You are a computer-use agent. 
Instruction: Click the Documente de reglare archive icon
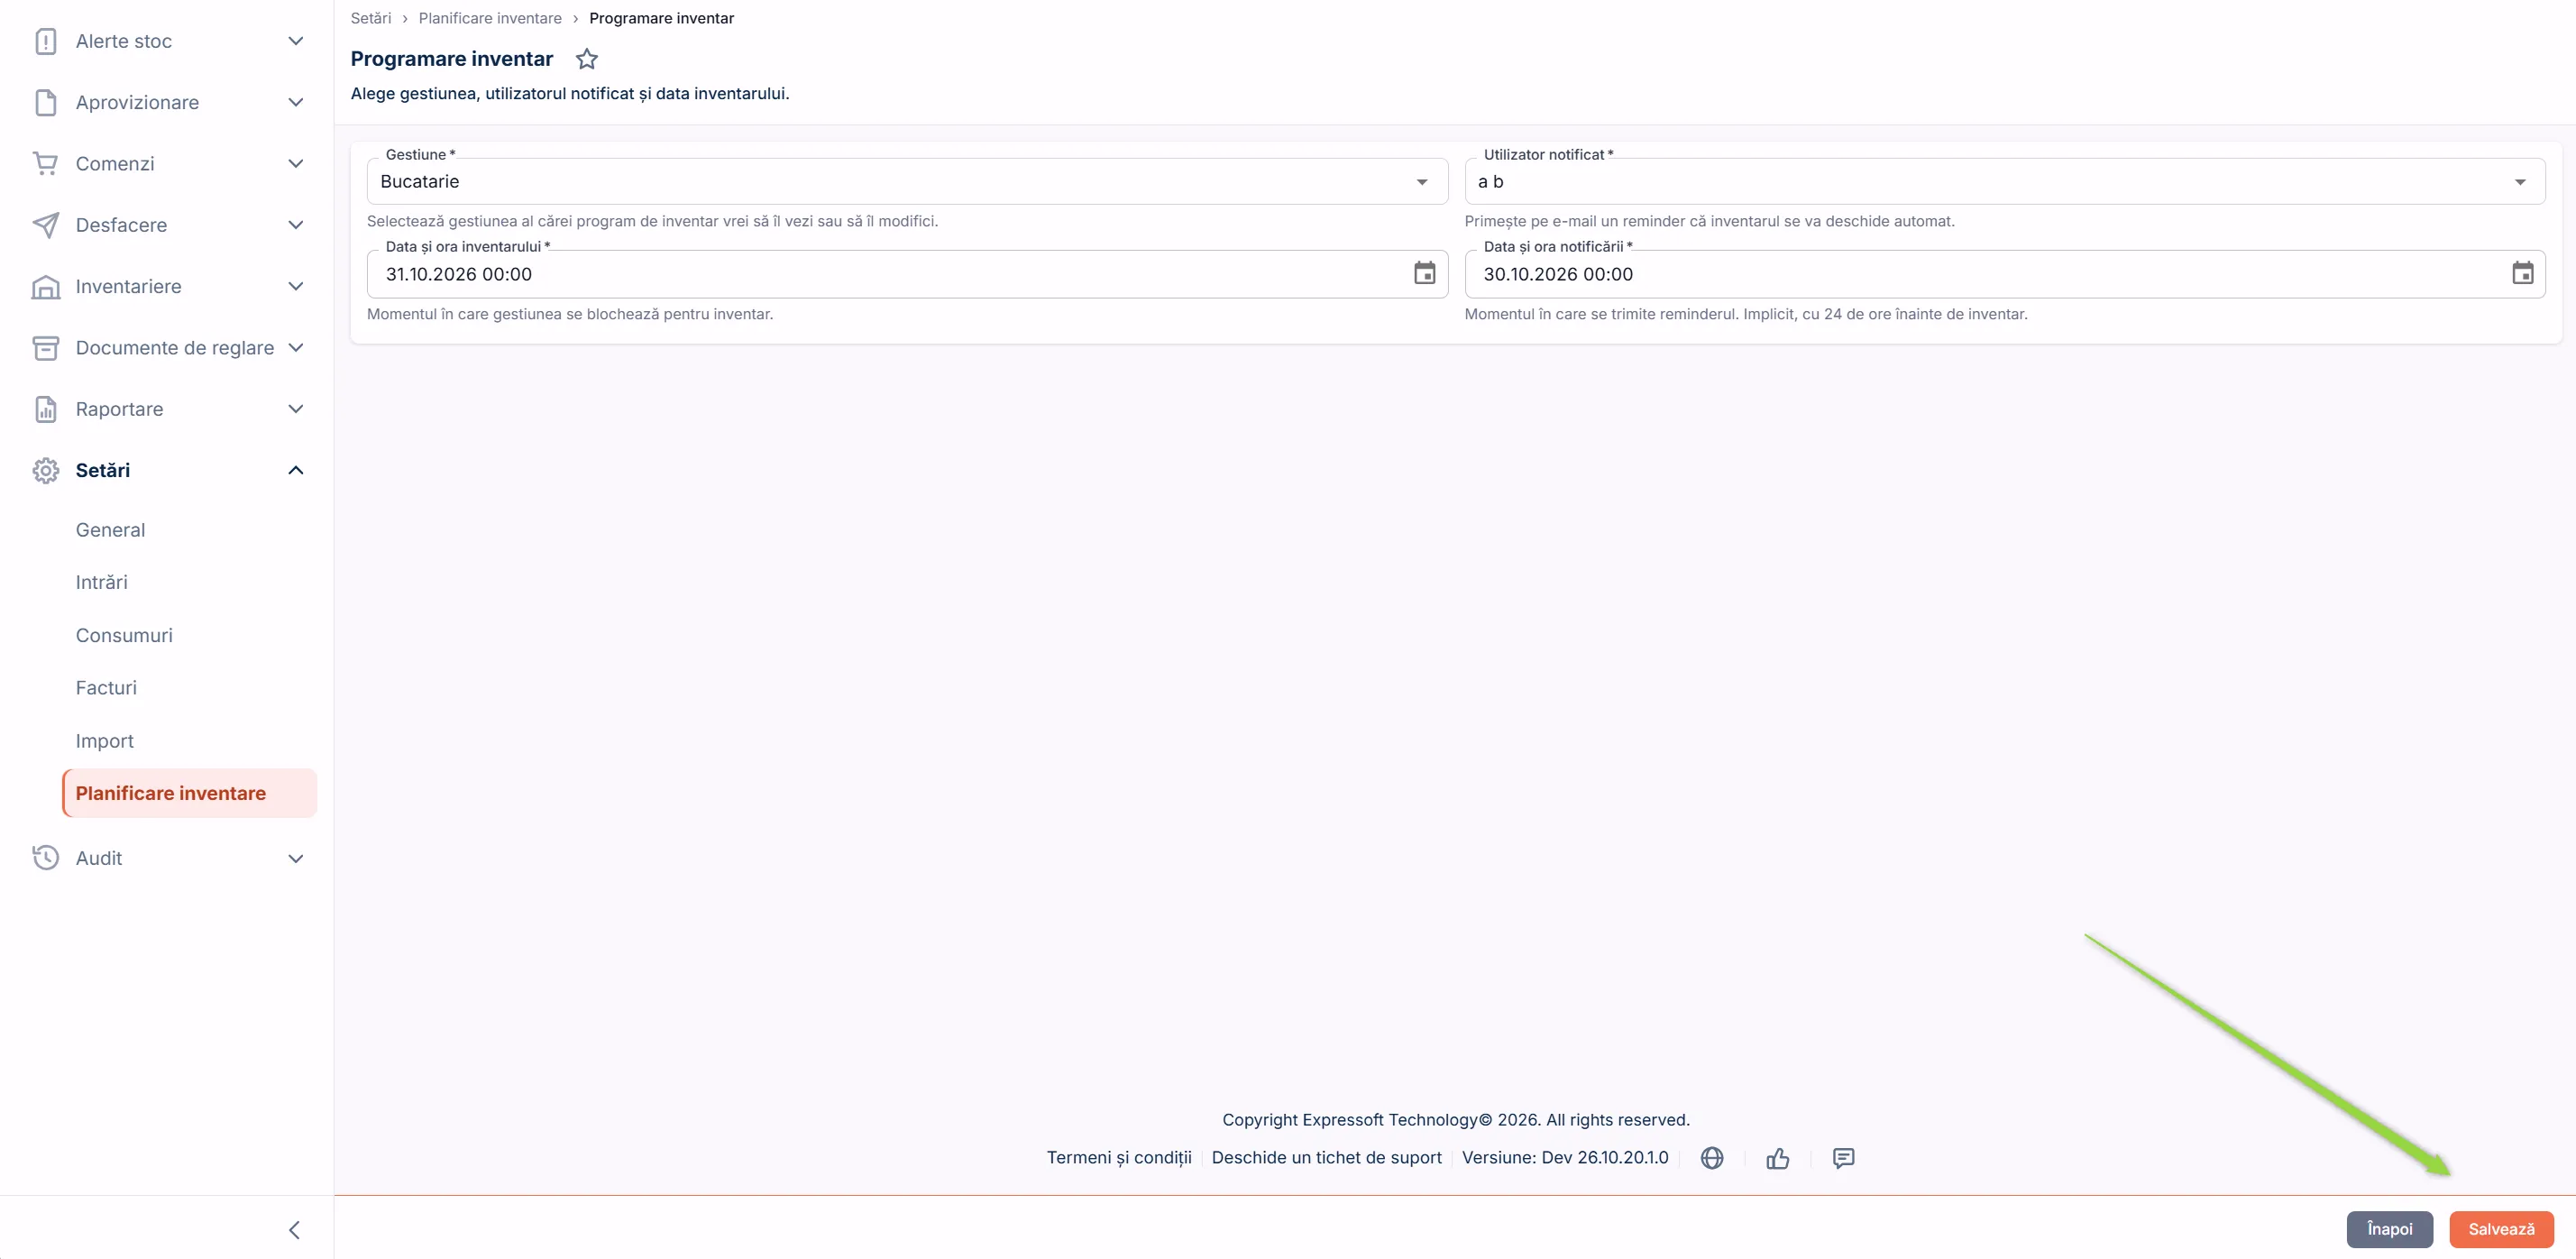coord(45,347)
